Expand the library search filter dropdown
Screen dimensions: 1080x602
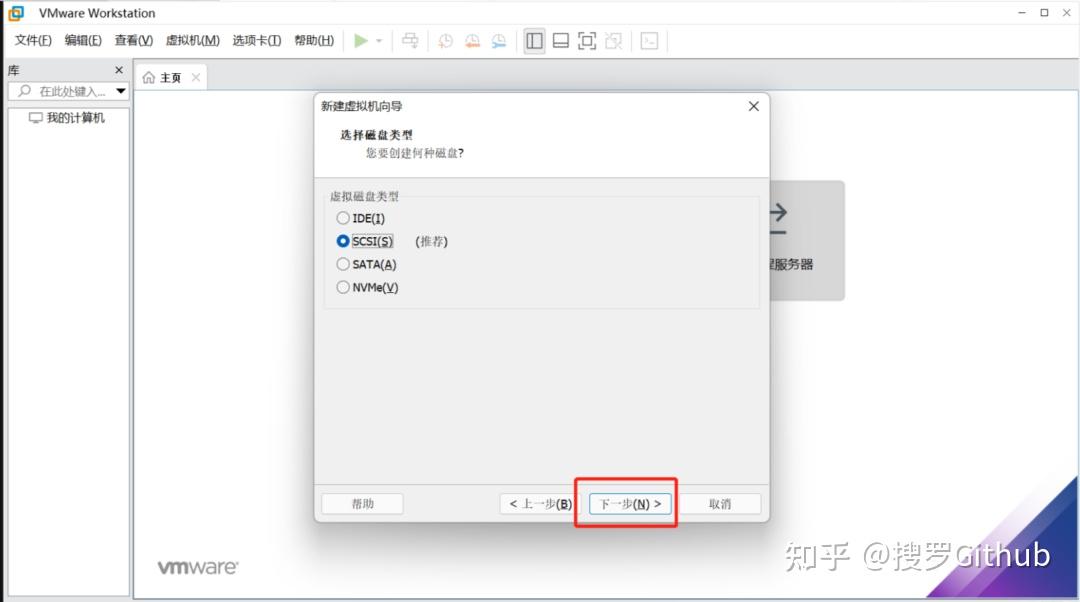pyautogui.click(x=121, y=91)
